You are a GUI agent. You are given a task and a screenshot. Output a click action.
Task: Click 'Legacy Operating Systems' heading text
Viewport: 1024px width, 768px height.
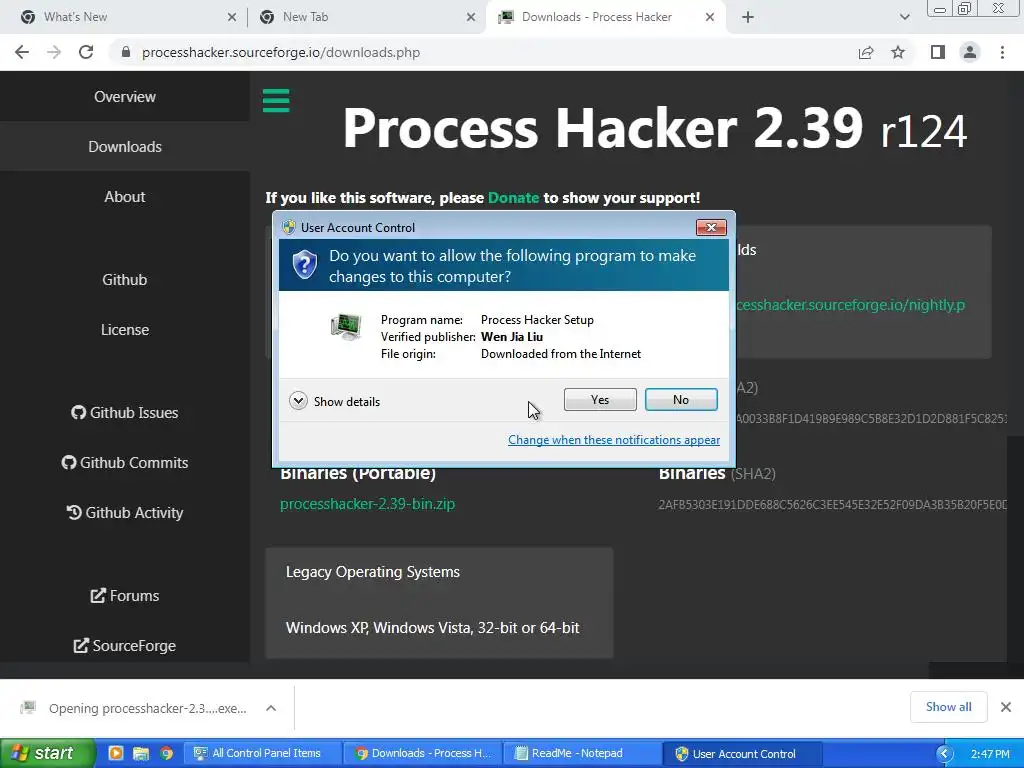(373, 572)
